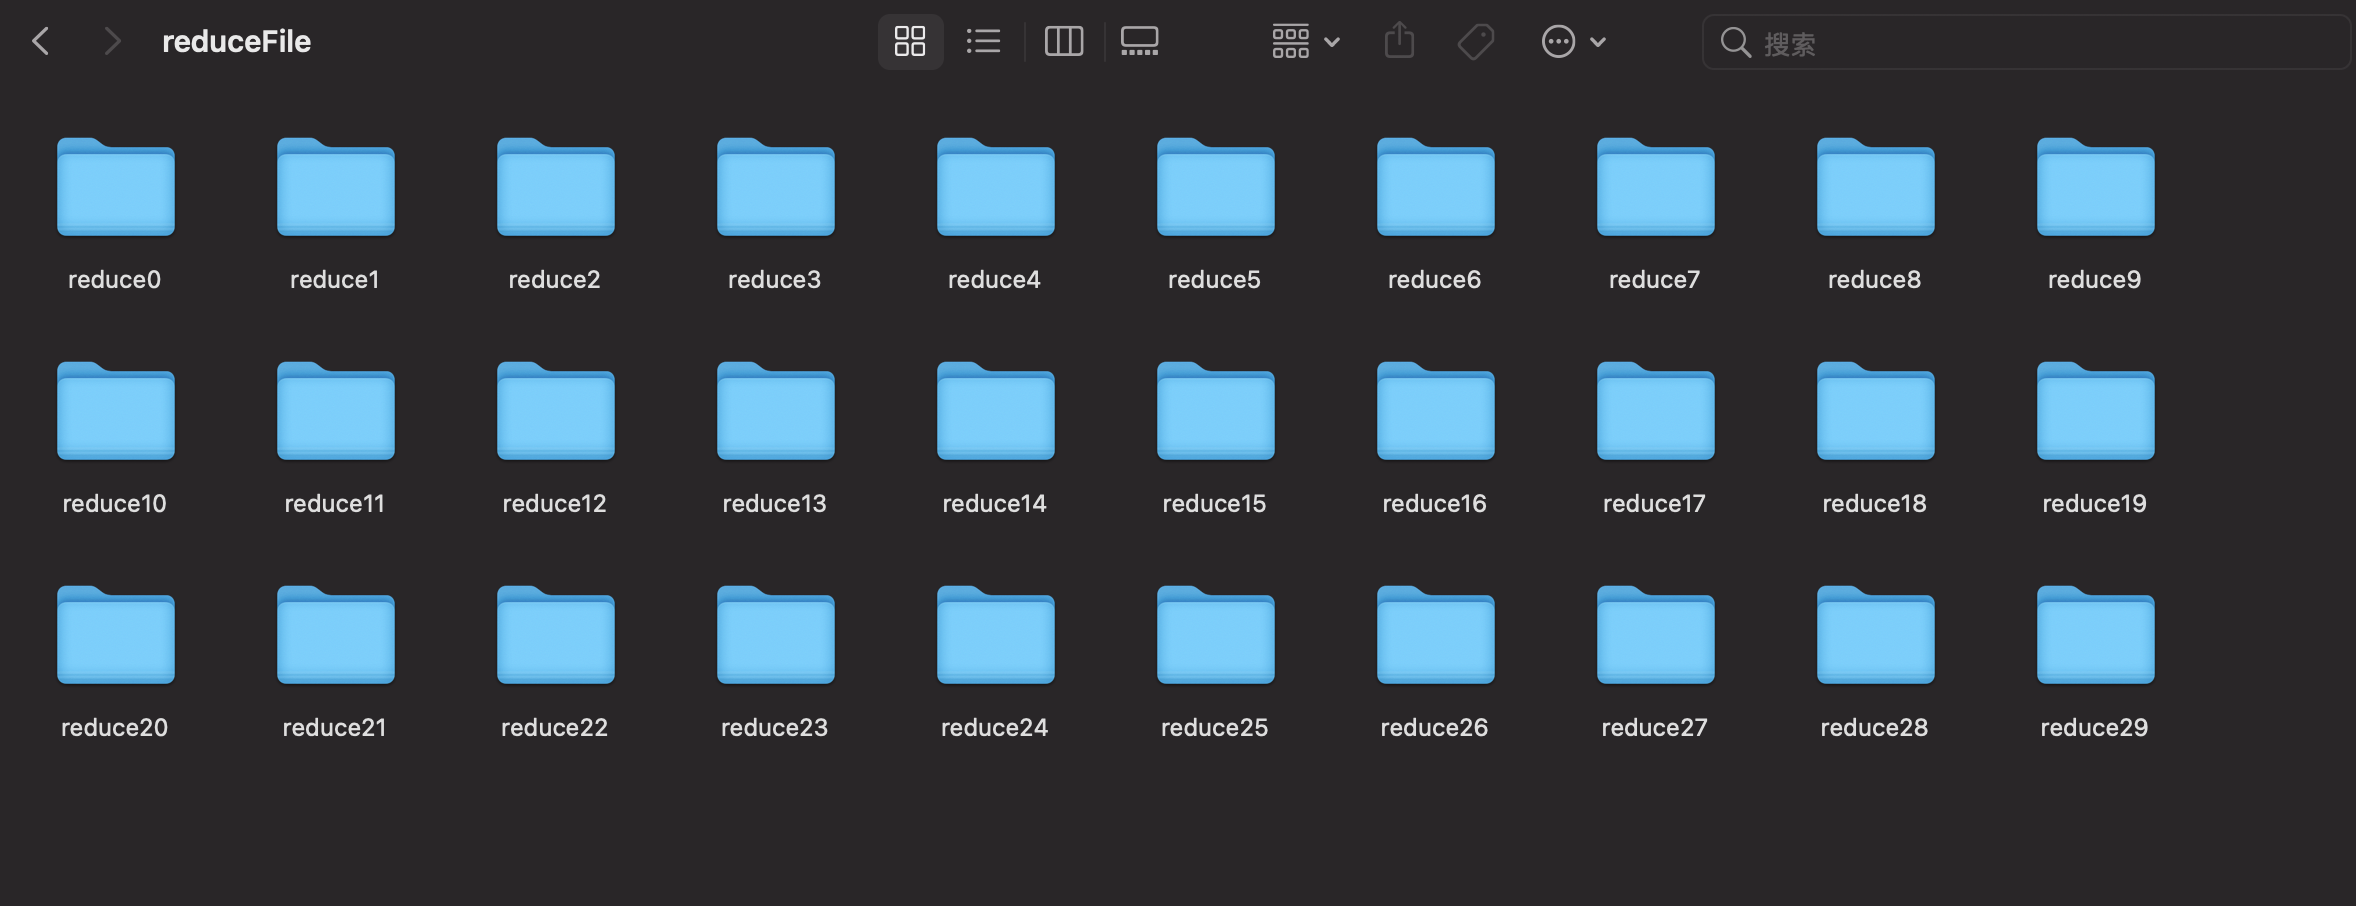The height and width of the screenshot is (906, 2356).
Task: Select the reduce5 folder icon
Action: click(1216, 187)
